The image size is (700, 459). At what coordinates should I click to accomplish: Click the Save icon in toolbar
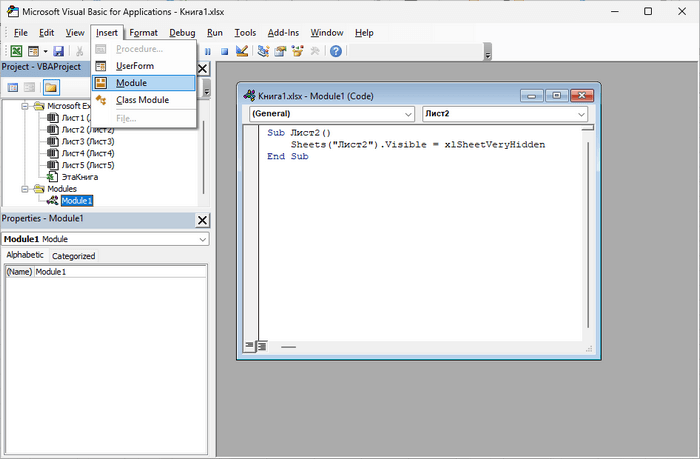[x=58, y=51]
